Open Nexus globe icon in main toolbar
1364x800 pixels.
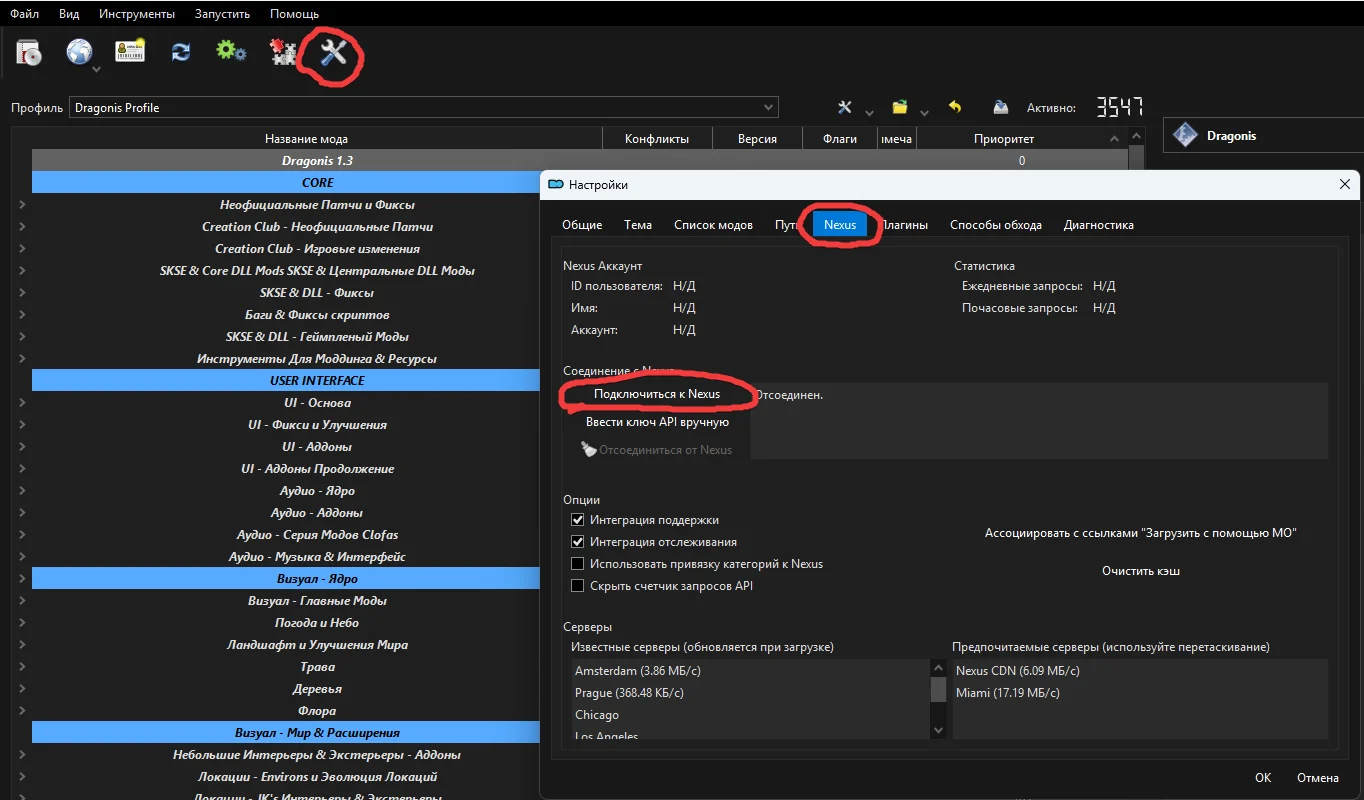tap(79, 51)
